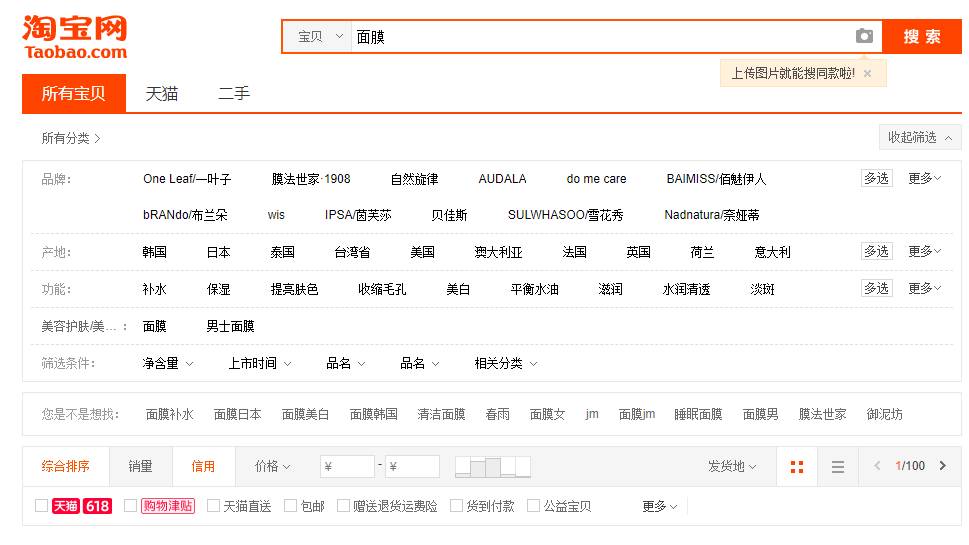Open the 净含量 filter dropdown

[x=167, y=363]
